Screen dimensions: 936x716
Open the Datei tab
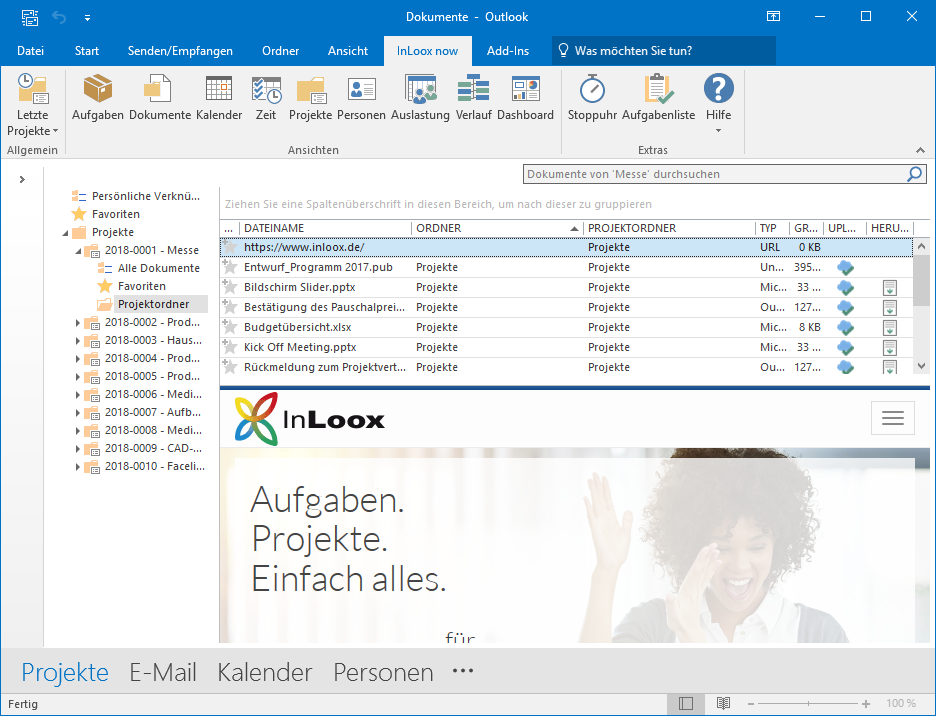(x=30, y=51)
